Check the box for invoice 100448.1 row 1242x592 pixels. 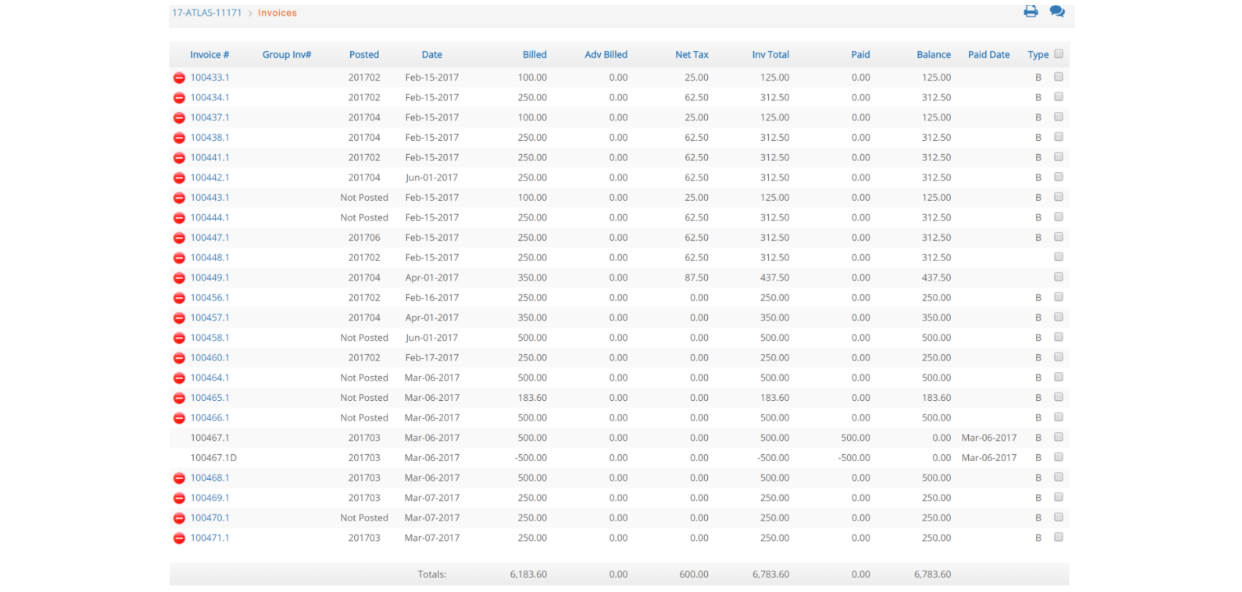click(x=1059, y=257)
